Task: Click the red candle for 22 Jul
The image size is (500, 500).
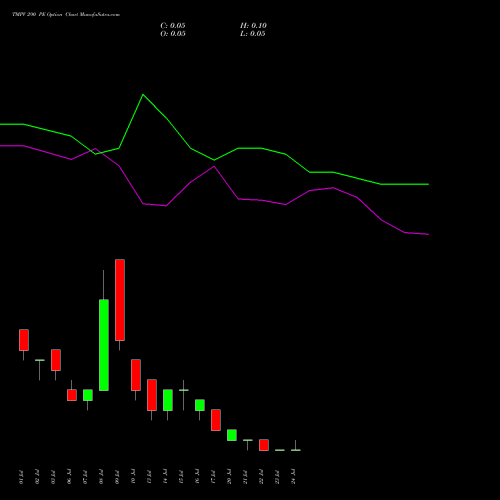Action: click(264, 445)
